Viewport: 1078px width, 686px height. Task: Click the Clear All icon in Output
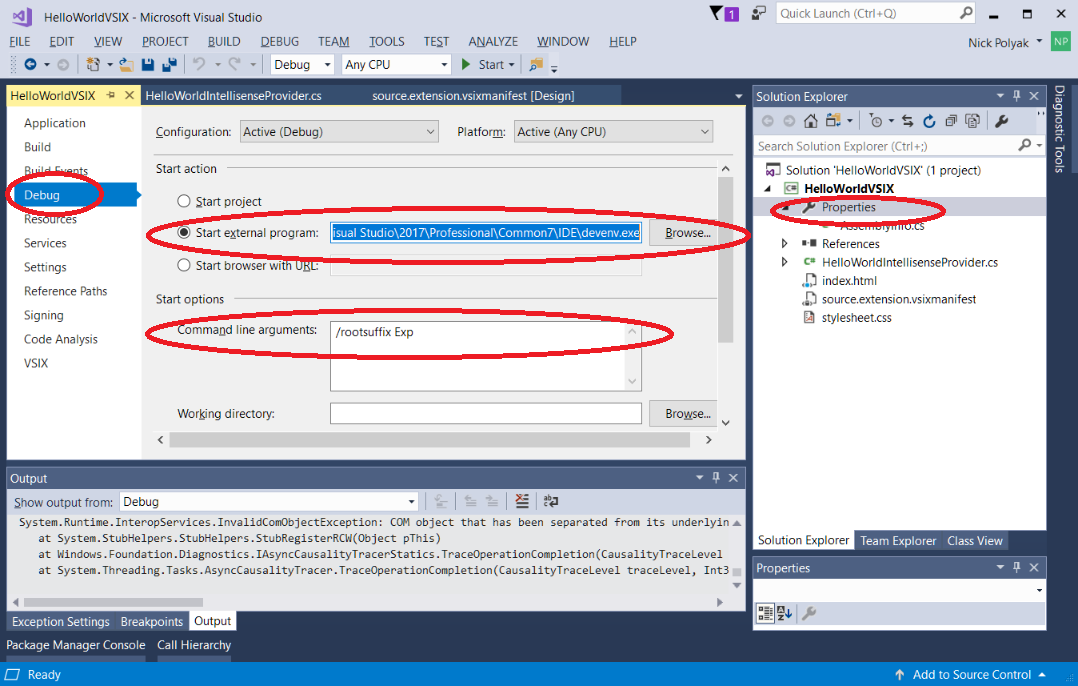click(522, 501)
